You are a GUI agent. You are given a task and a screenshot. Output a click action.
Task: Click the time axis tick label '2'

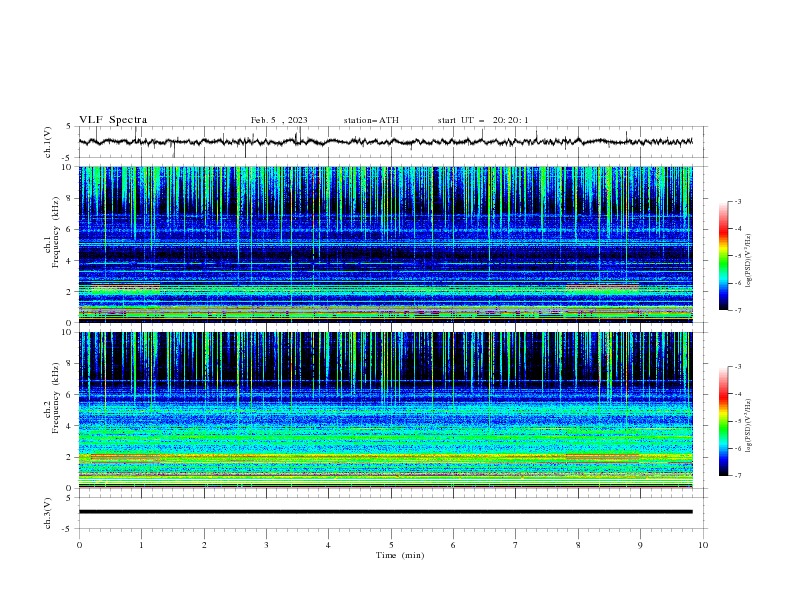coord(204,545)
